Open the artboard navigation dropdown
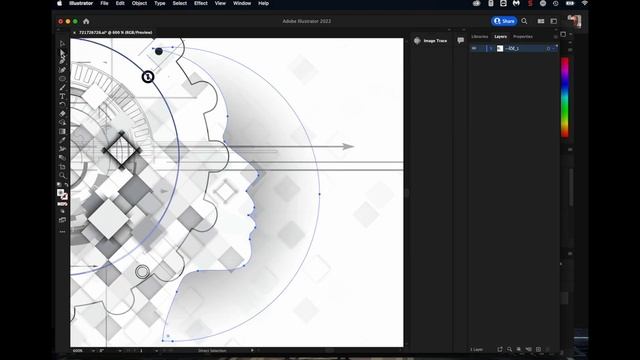Viewport: 640px width, 360px height. coord(156,351)
